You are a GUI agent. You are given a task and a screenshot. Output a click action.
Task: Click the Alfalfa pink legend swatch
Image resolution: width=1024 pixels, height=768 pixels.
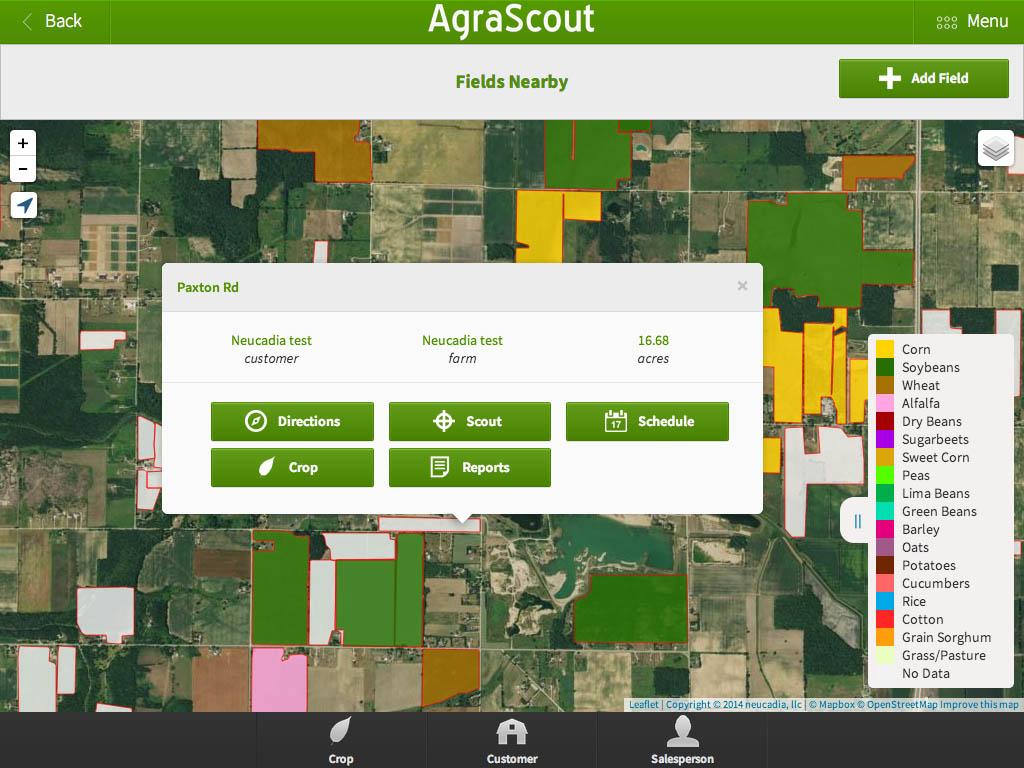885,403
